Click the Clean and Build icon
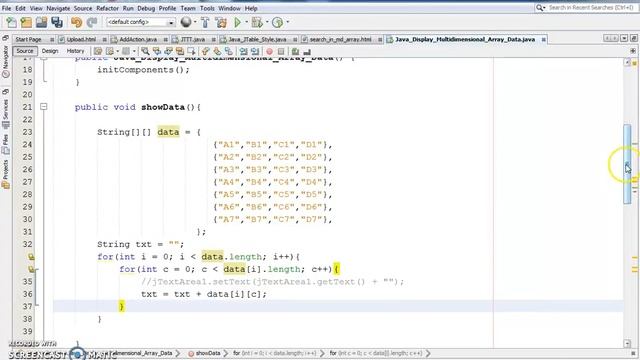This screenshot has height=360, width=640. pyautogui.click(x=221, y=22)
